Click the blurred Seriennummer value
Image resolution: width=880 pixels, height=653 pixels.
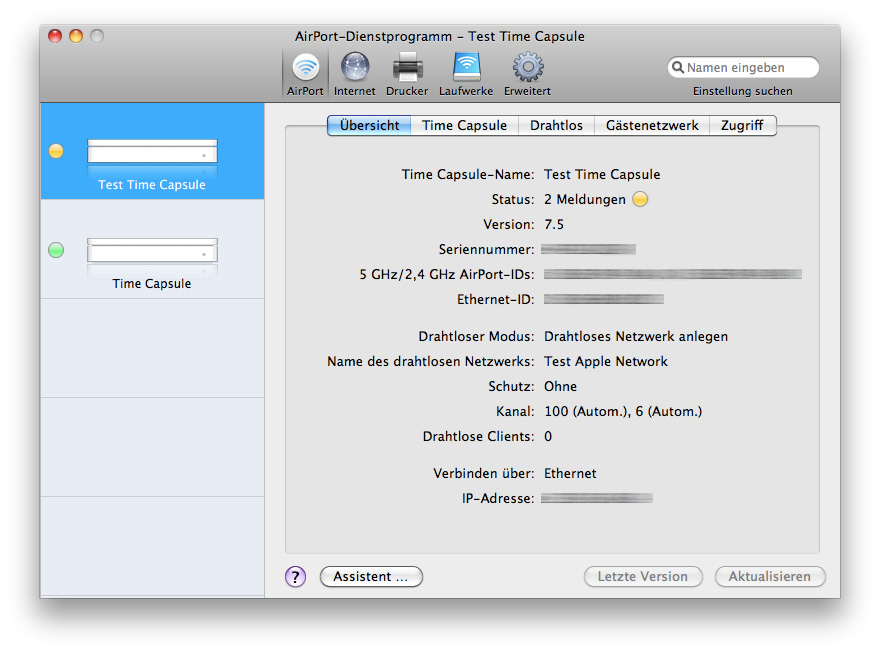tap(588, 249)
